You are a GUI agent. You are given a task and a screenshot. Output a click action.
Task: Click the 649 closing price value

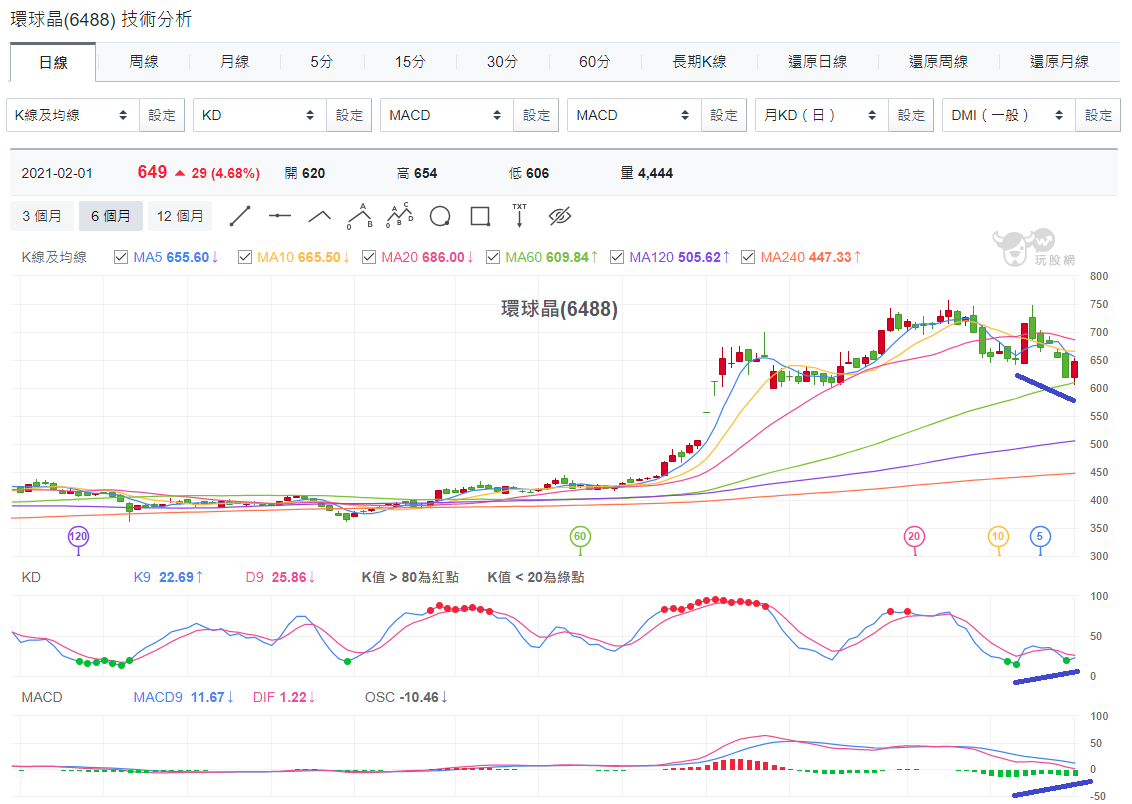[x=152, y=172]
